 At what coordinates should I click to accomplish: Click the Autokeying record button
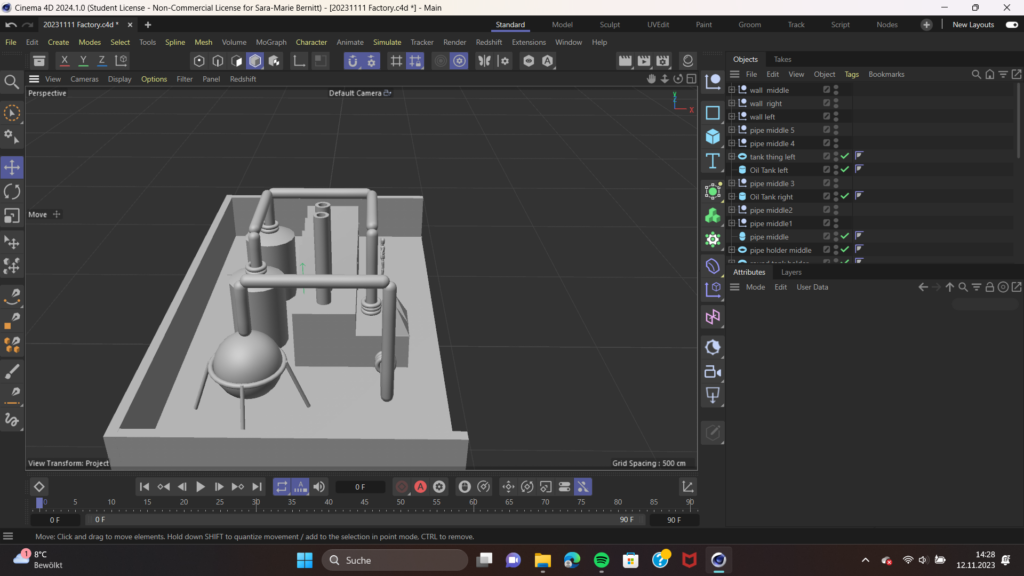[421, 487]
